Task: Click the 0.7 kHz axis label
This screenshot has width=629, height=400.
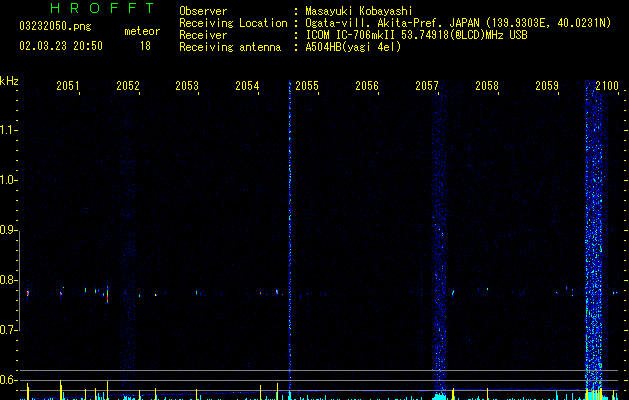Action: click(8, 330)
